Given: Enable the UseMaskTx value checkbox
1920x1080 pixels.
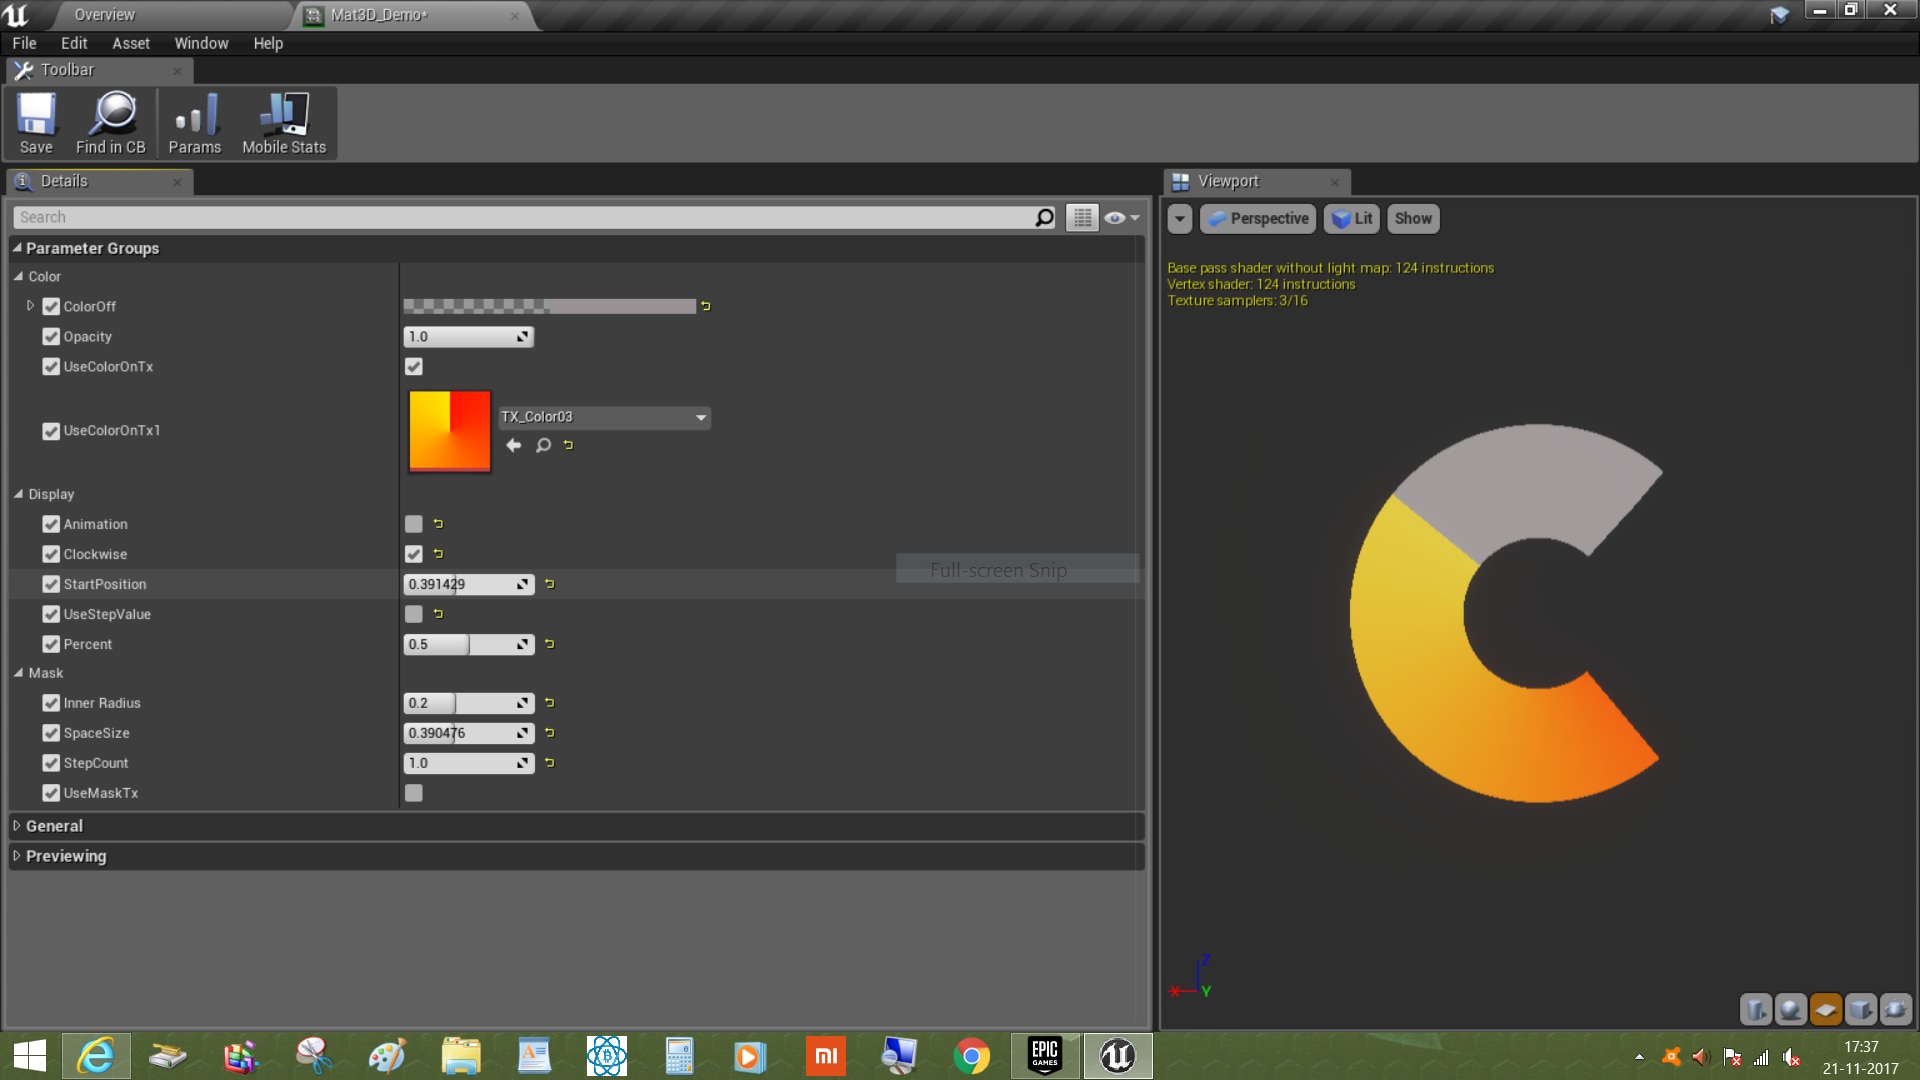Looking at the screenshot, I should 413,793.
